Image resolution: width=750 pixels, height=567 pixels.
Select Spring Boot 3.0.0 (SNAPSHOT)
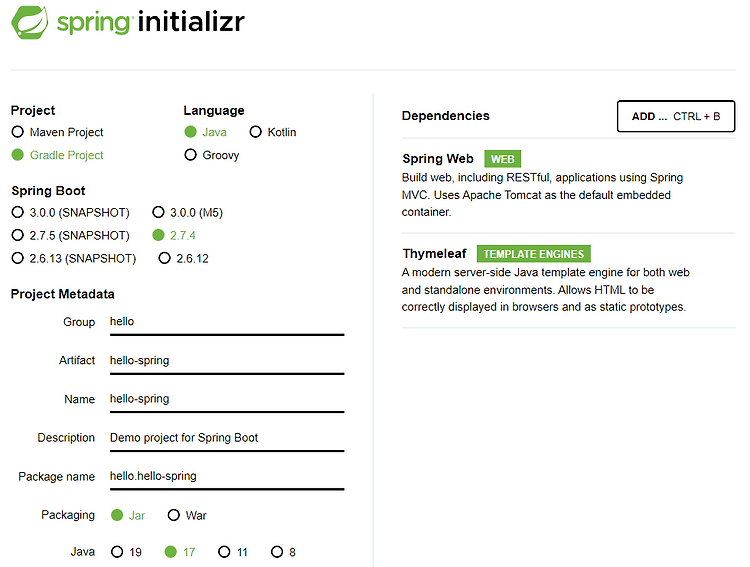click(18, 212)
